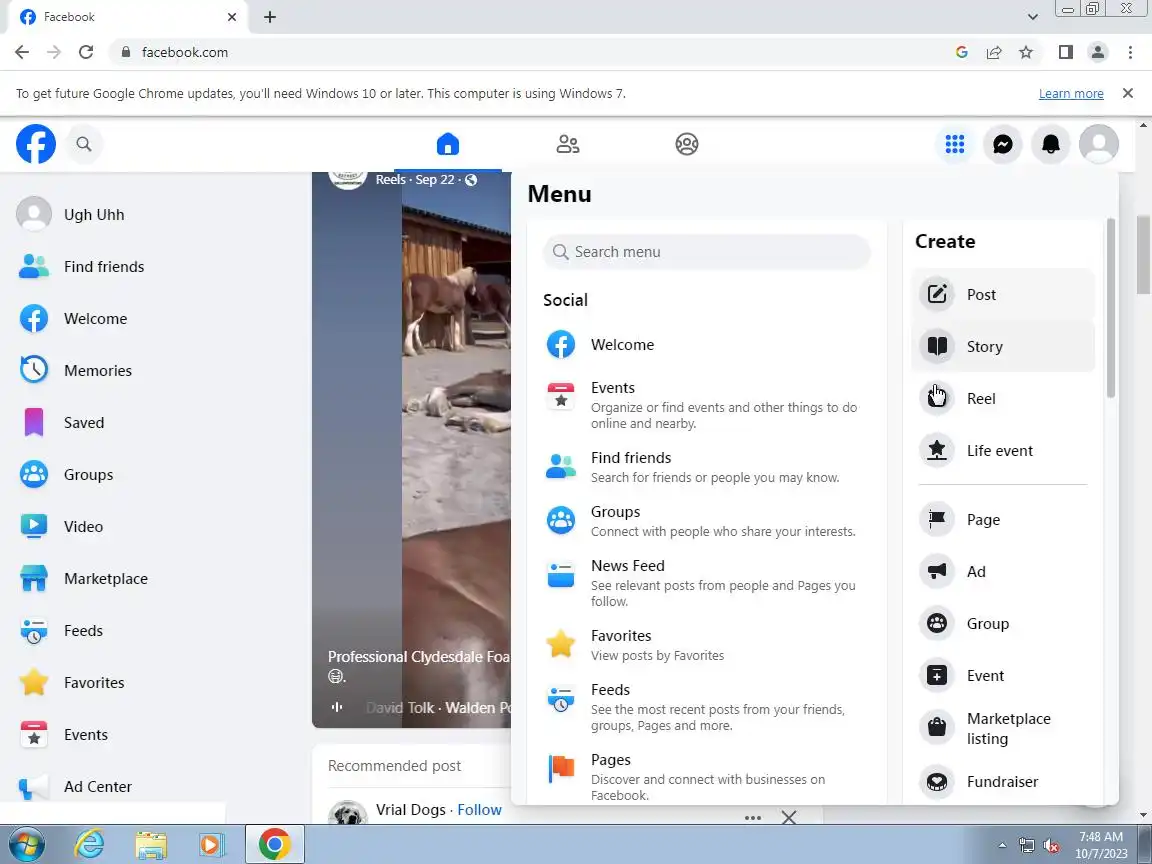Open News Feed in the Menu
This screenshot has height=864, width=1152.
706,583
